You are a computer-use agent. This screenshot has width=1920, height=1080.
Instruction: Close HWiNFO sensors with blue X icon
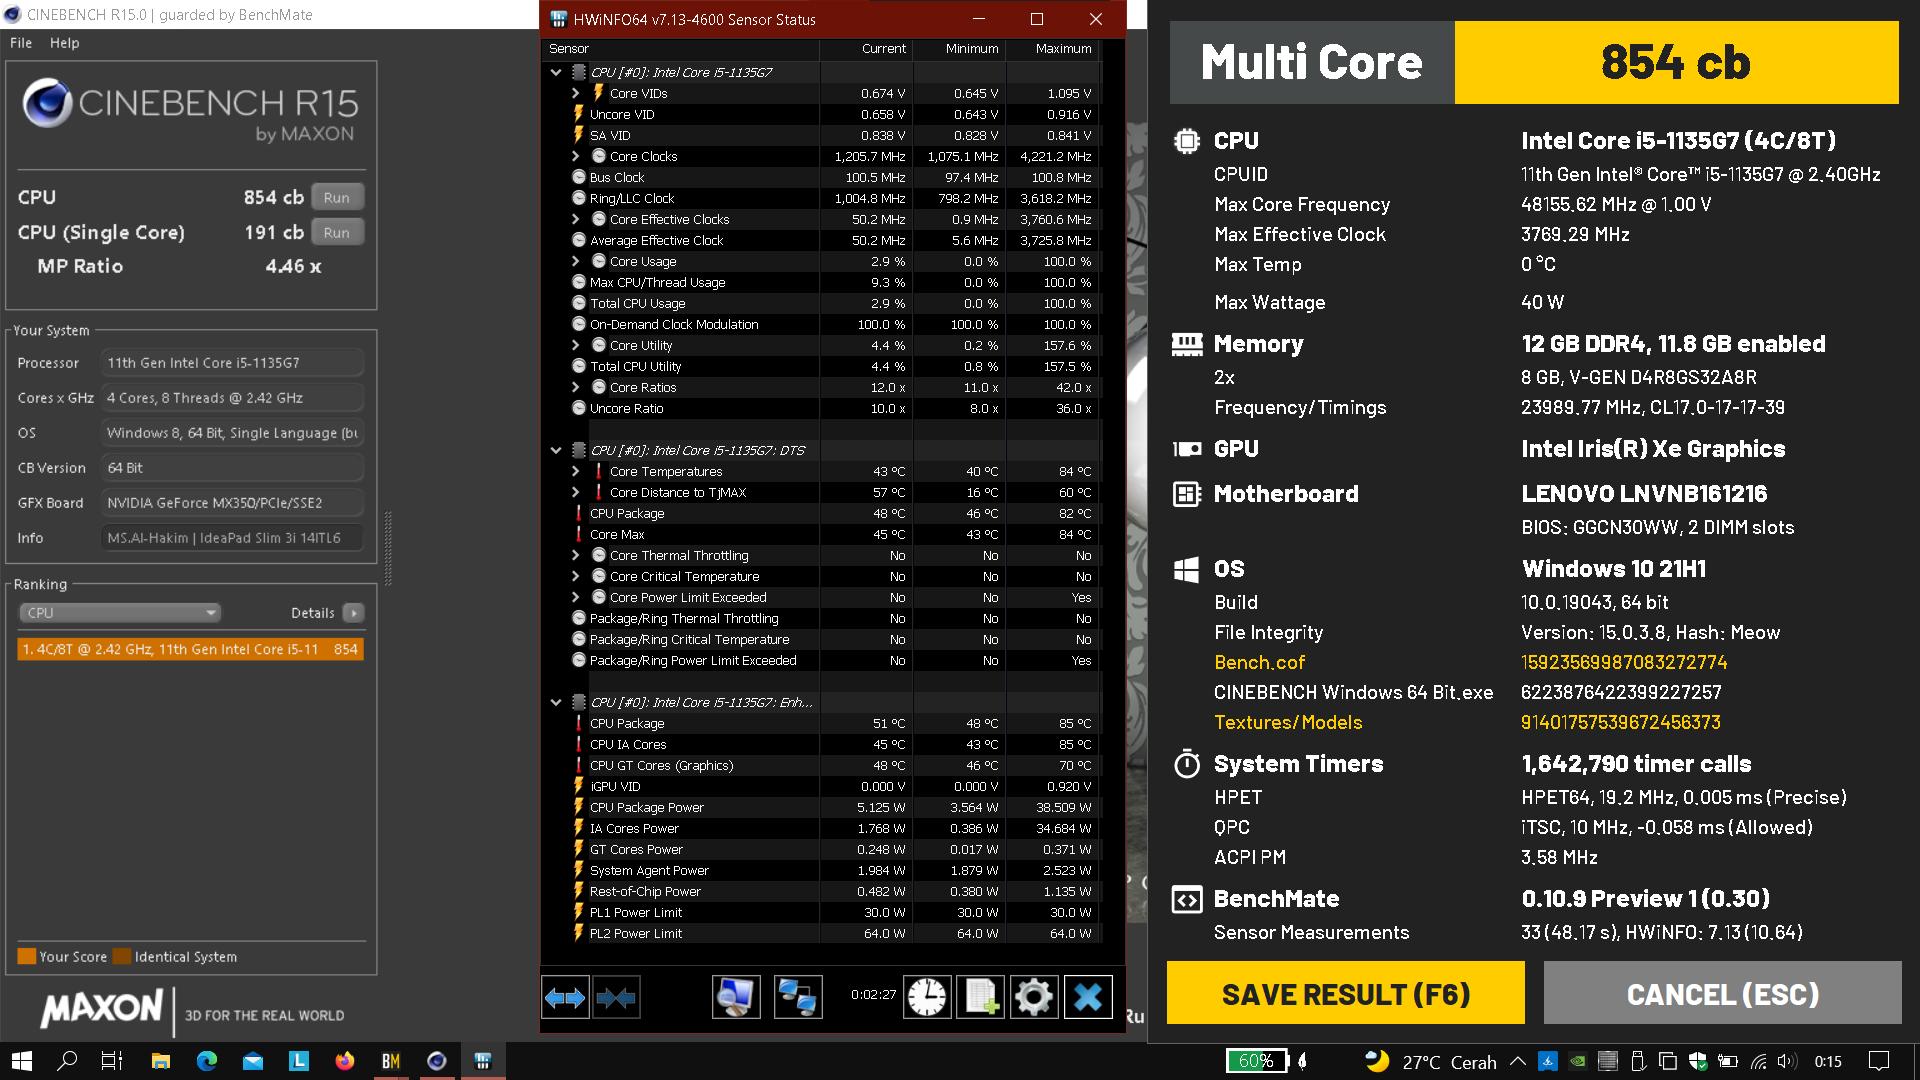[x=1088, y=997]
